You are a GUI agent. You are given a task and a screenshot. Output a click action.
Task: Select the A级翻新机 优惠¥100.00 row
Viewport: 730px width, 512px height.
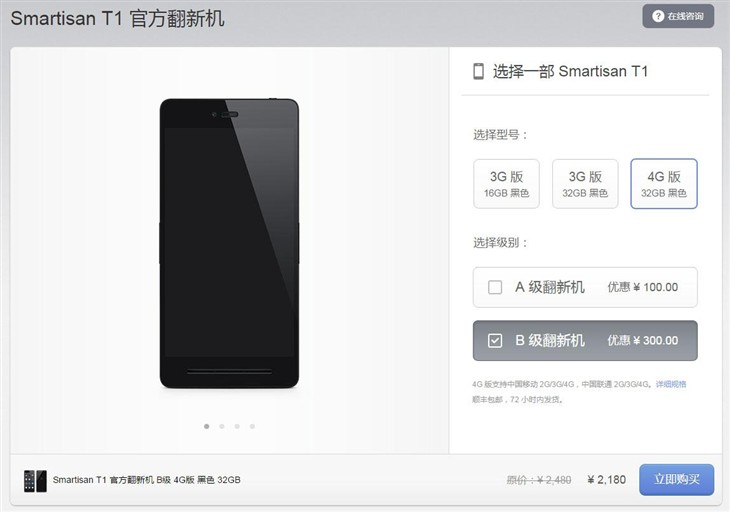[x=585, y=287]
